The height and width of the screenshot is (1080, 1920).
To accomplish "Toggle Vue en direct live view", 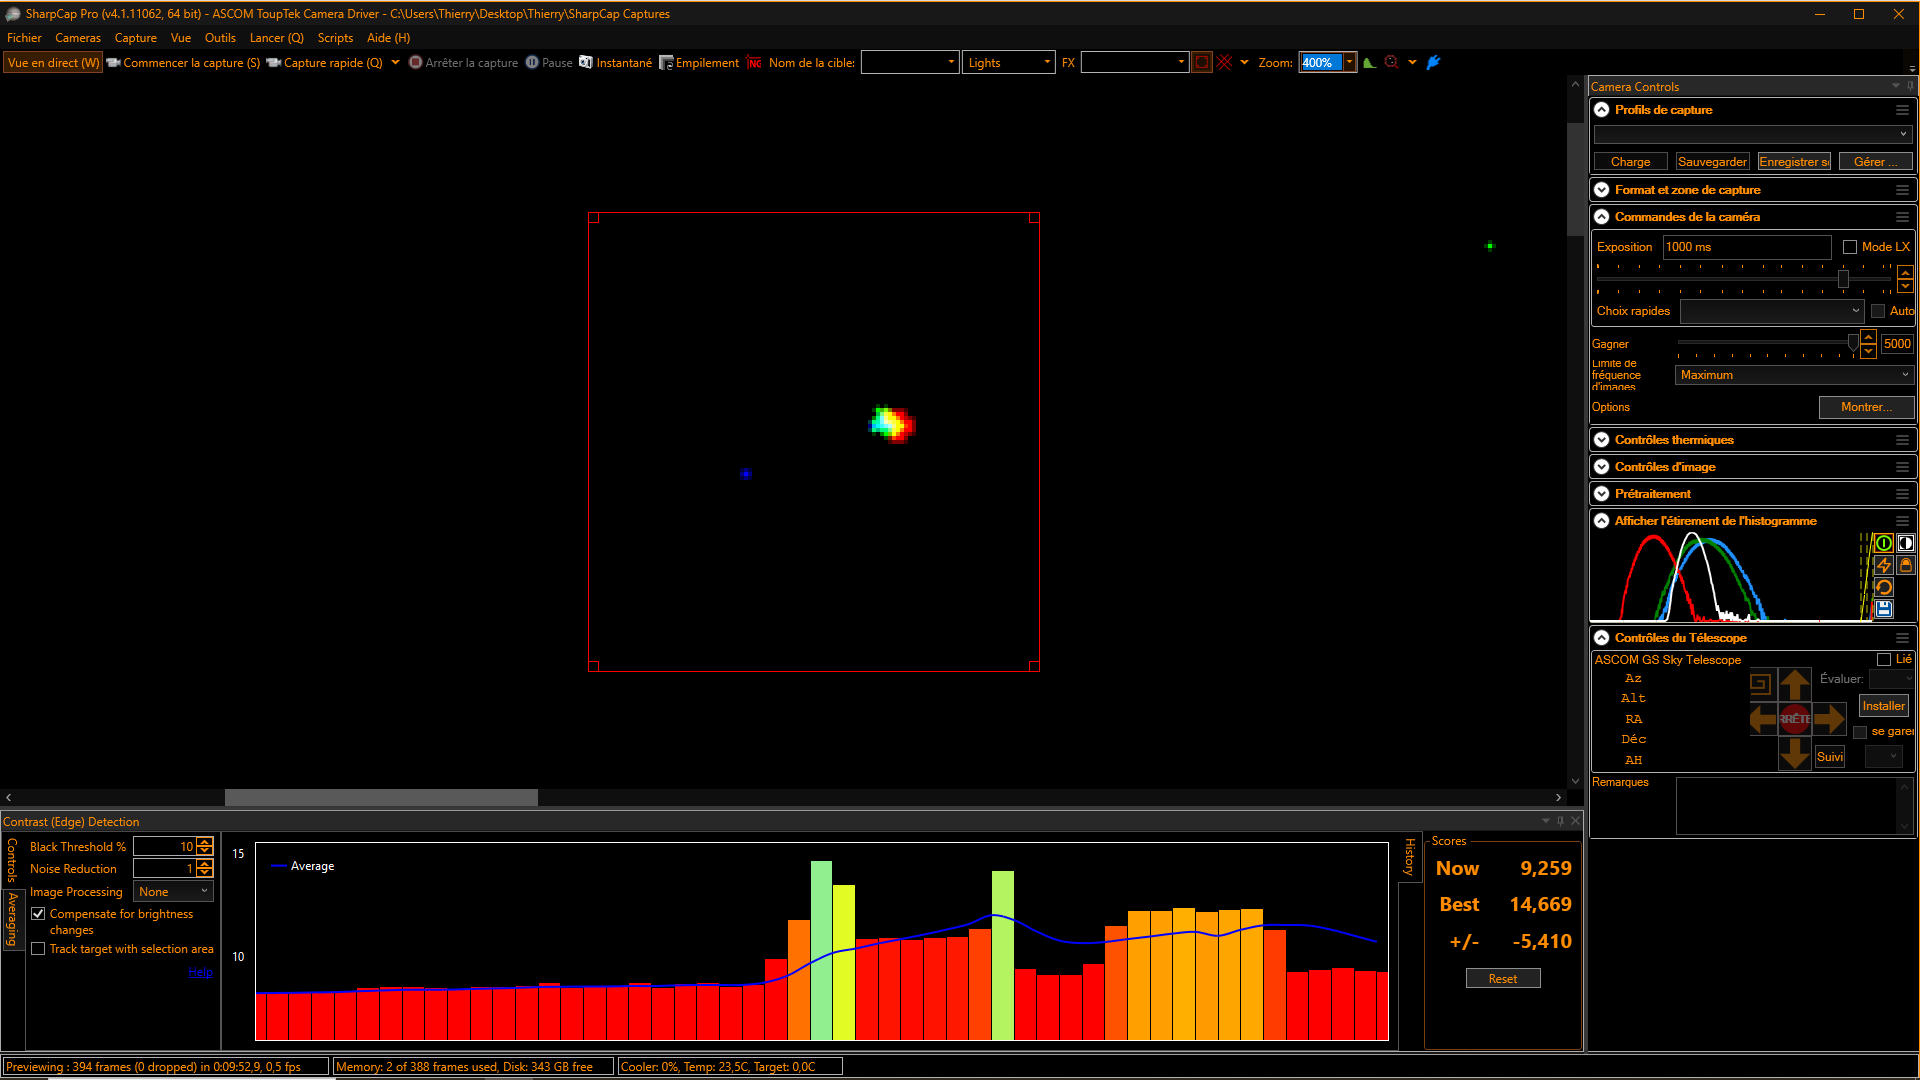I will (x=53, y=62).
